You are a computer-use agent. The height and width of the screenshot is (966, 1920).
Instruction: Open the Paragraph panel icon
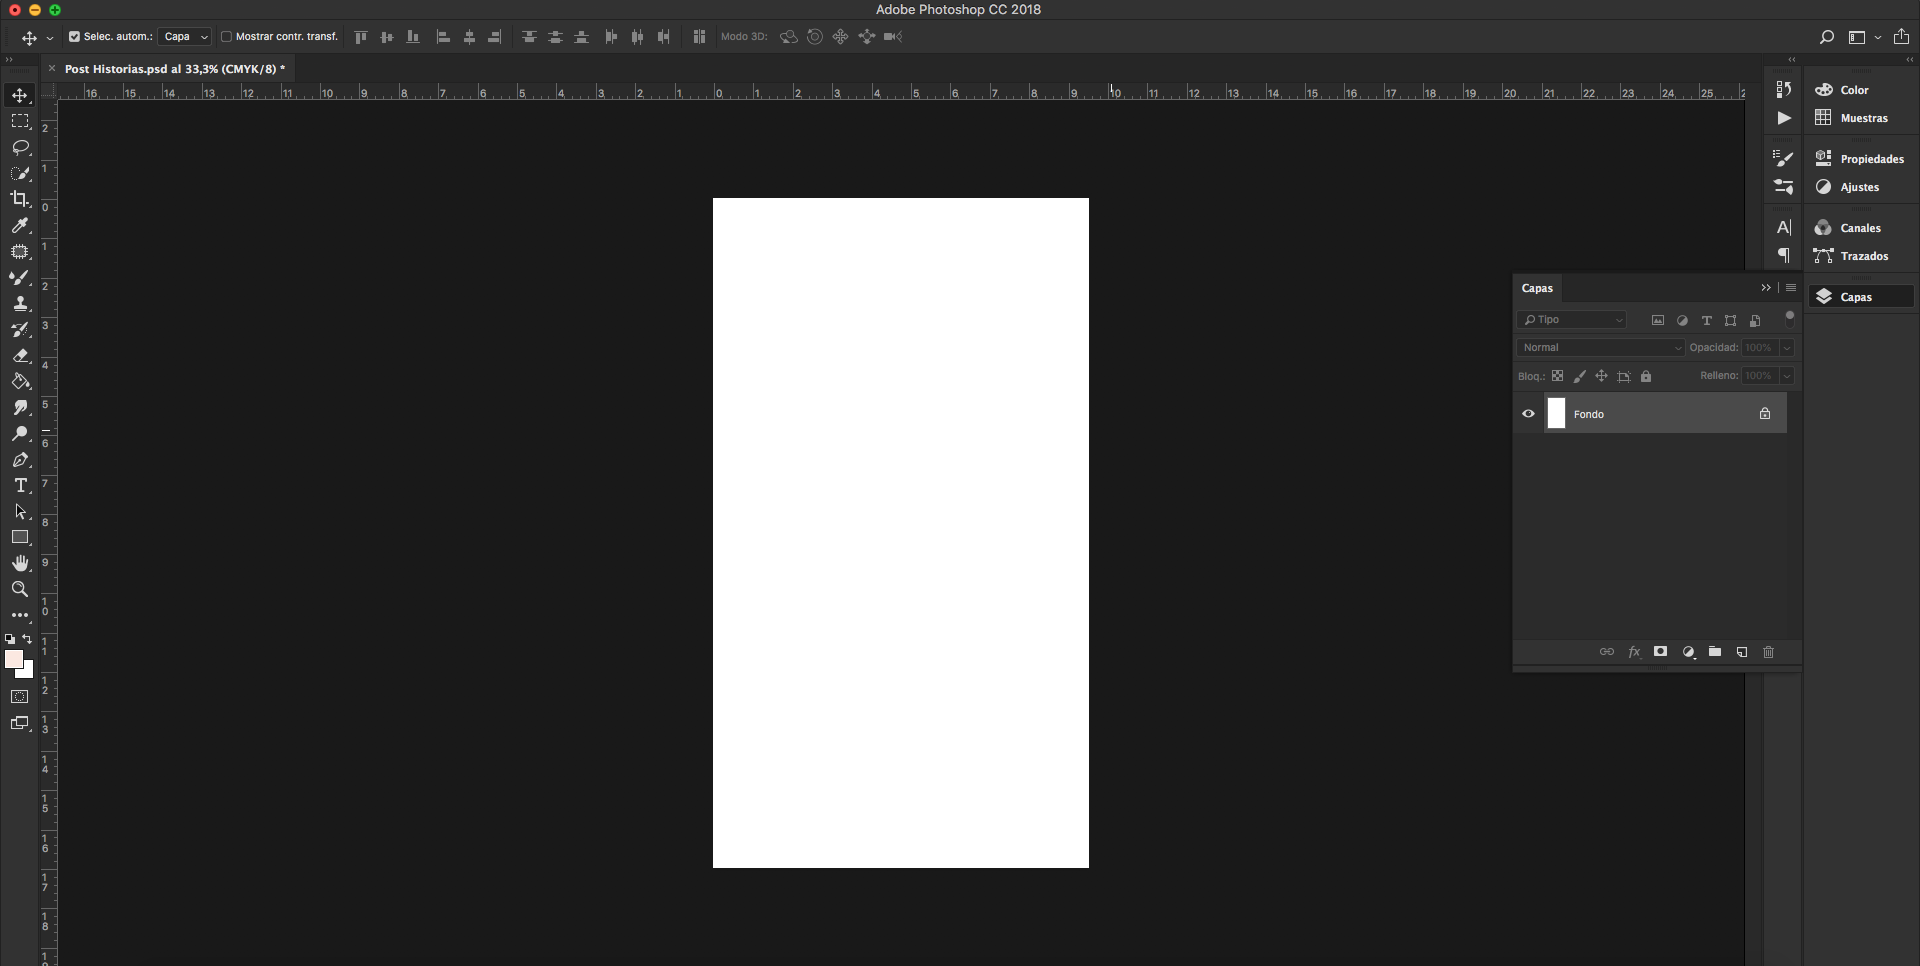tap(1784, 256)
